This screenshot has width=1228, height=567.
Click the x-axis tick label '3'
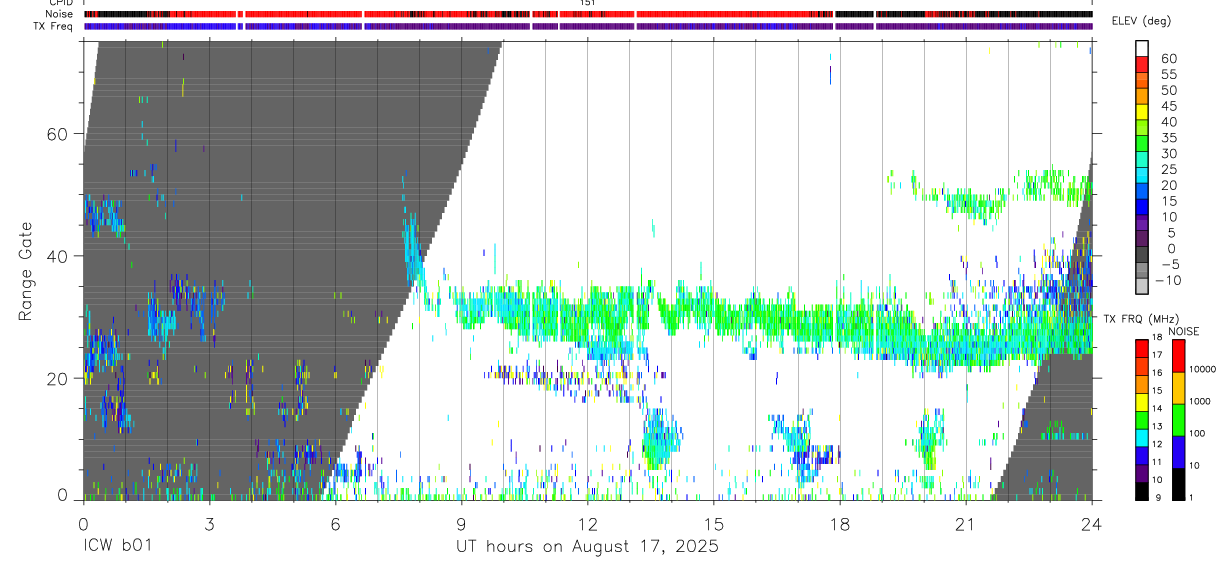[209, 523]
